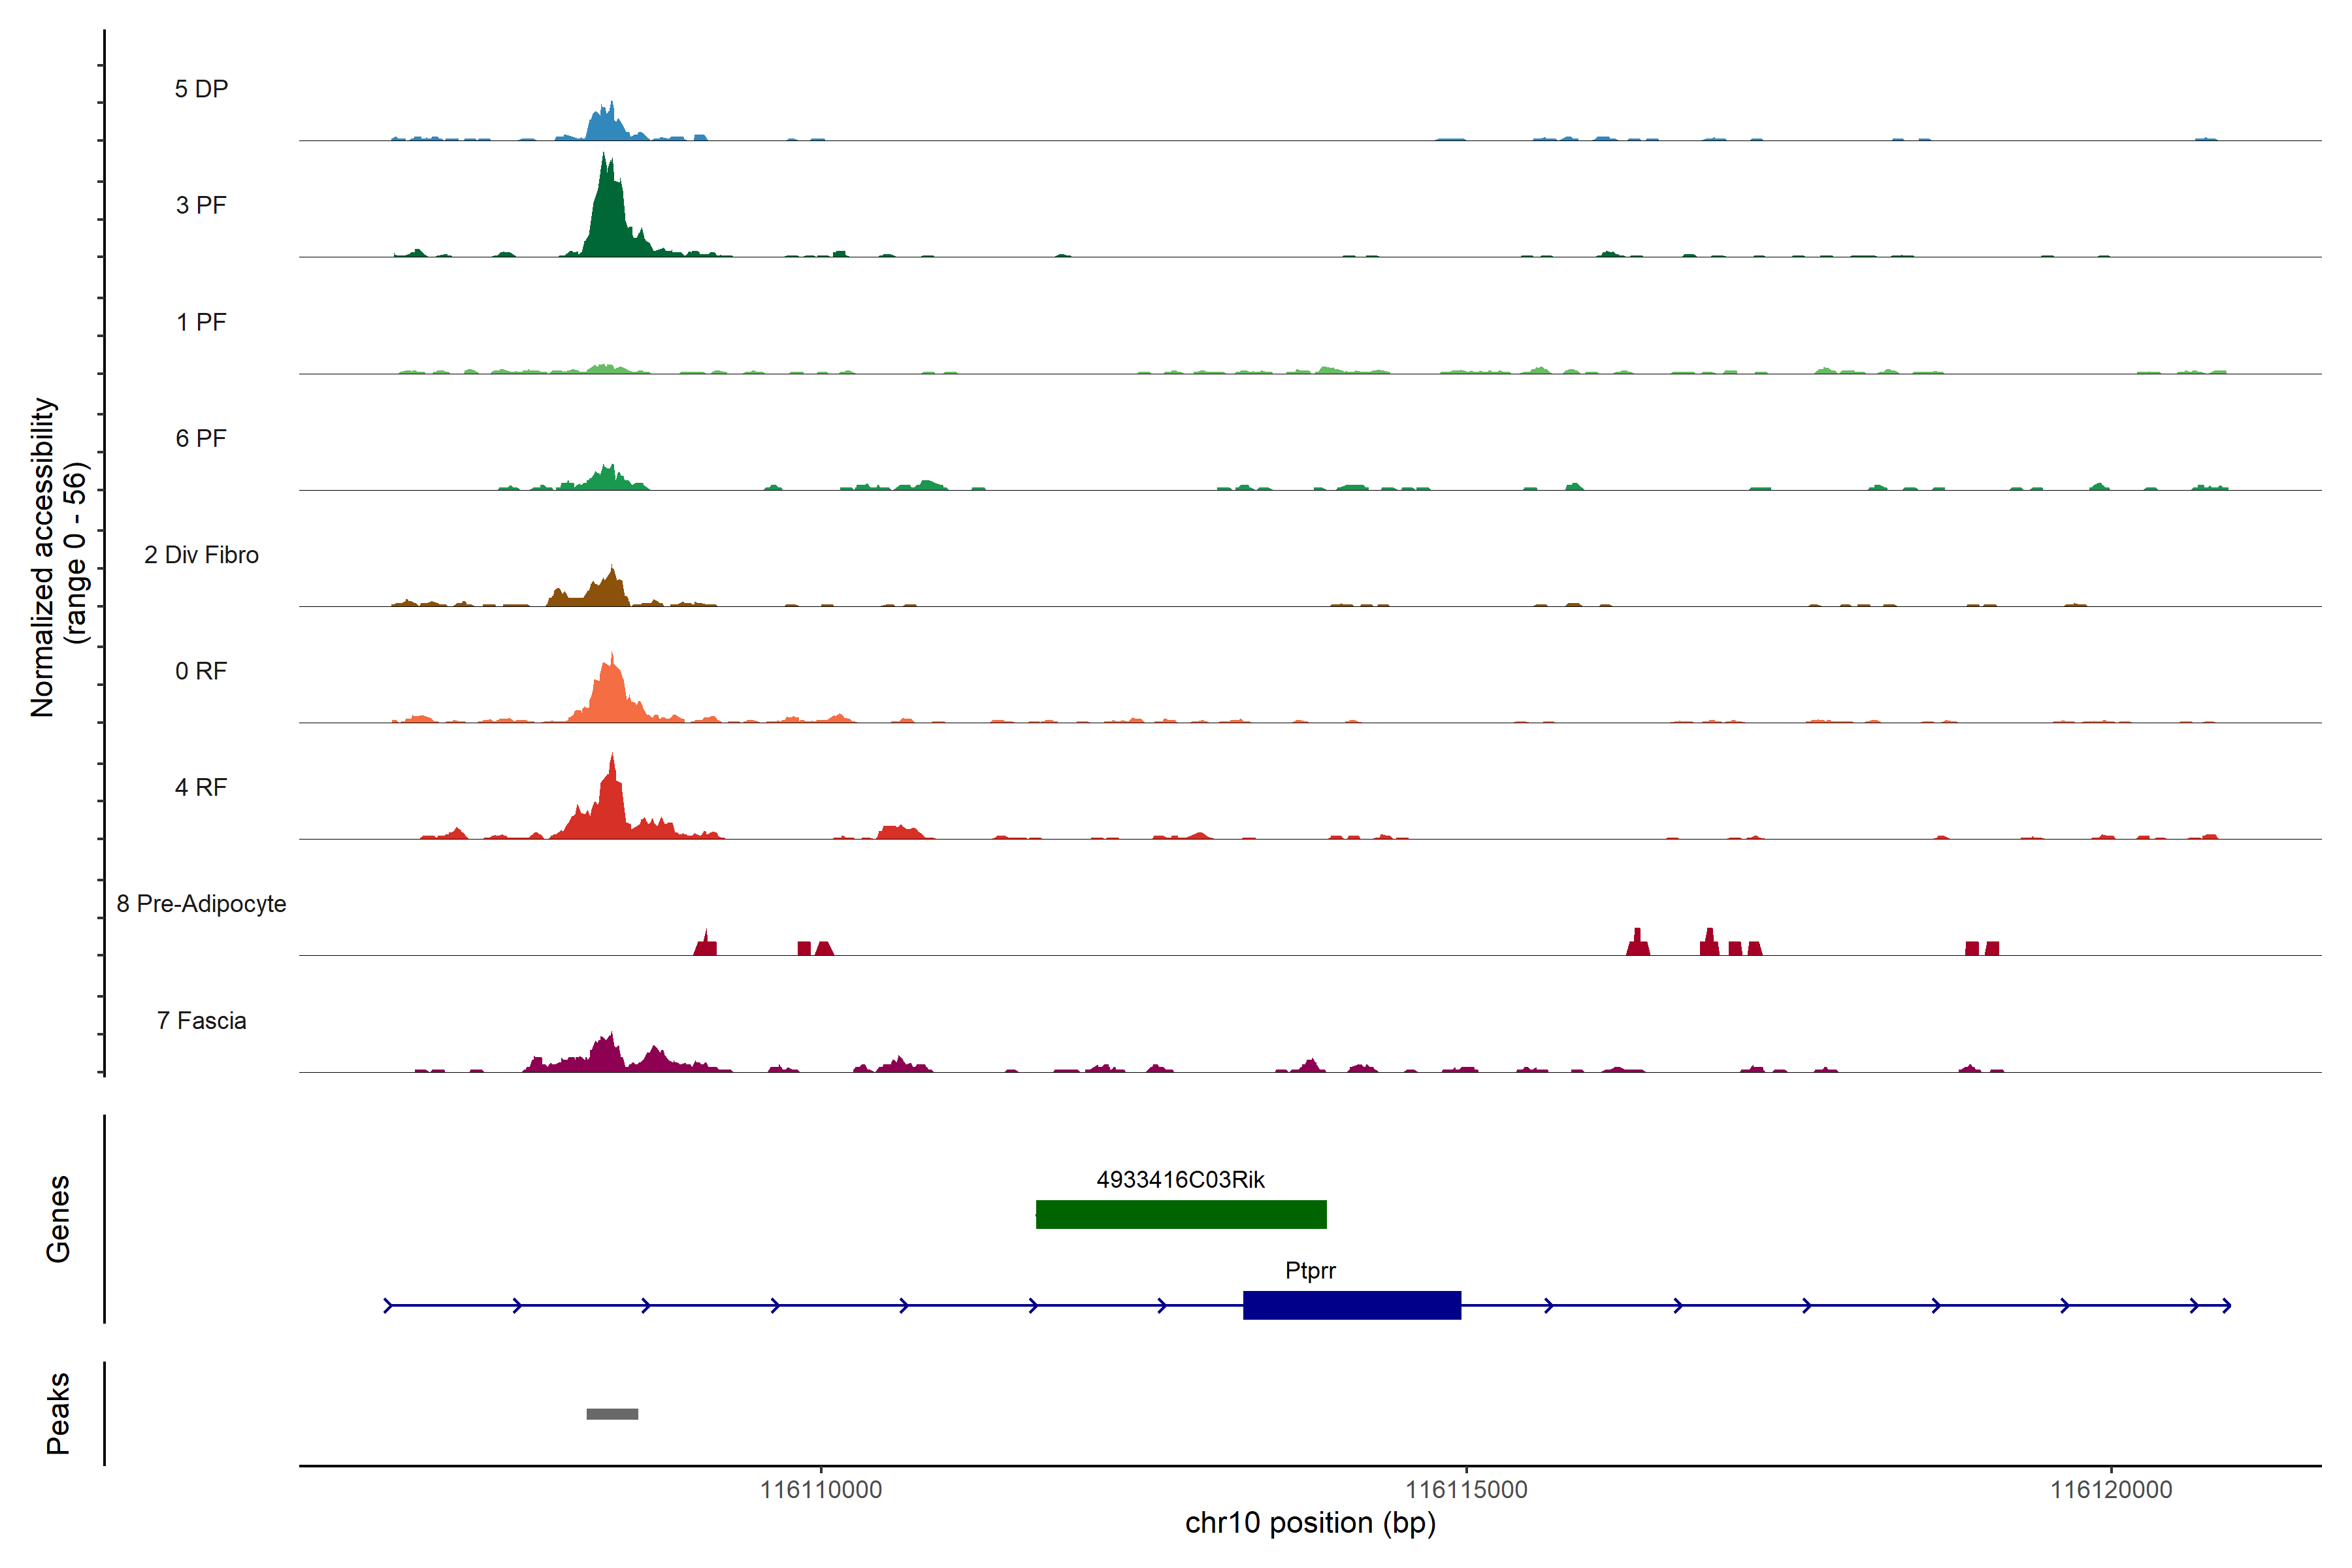This screenshot has width=2352, height=1568.
Task: Click the 116120000 axis tick label
Action: (x=2111, y=1490)
